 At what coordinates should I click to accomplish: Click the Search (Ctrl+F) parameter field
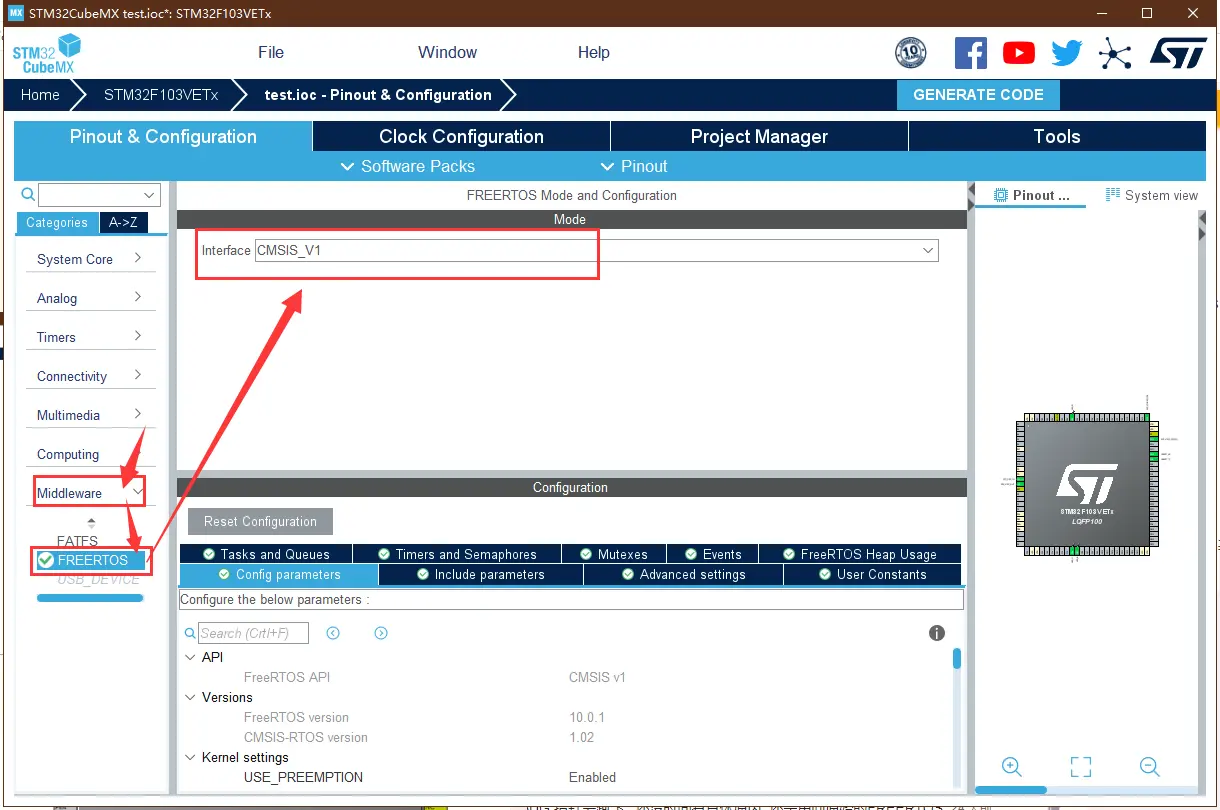click(x=253, y=633)
